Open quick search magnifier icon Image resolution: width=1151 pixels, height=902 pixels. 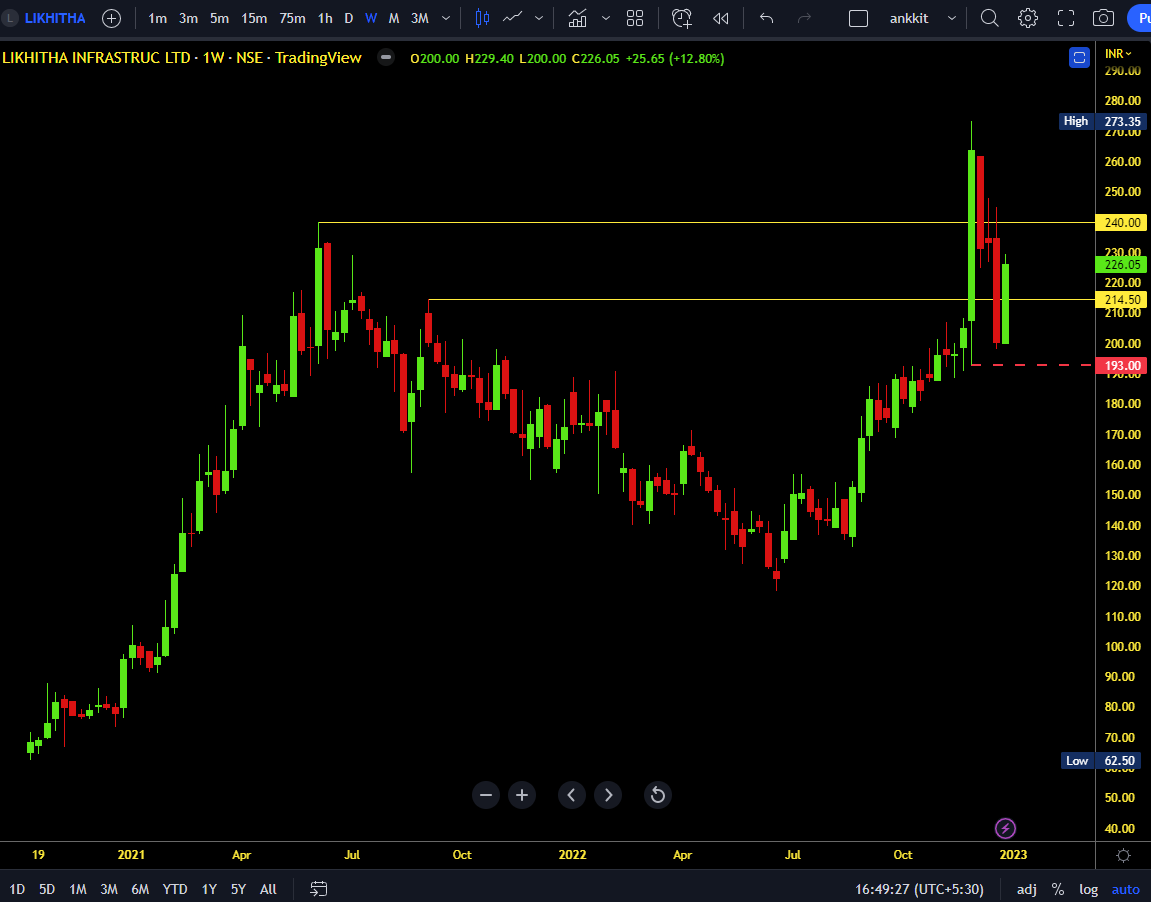990,18
